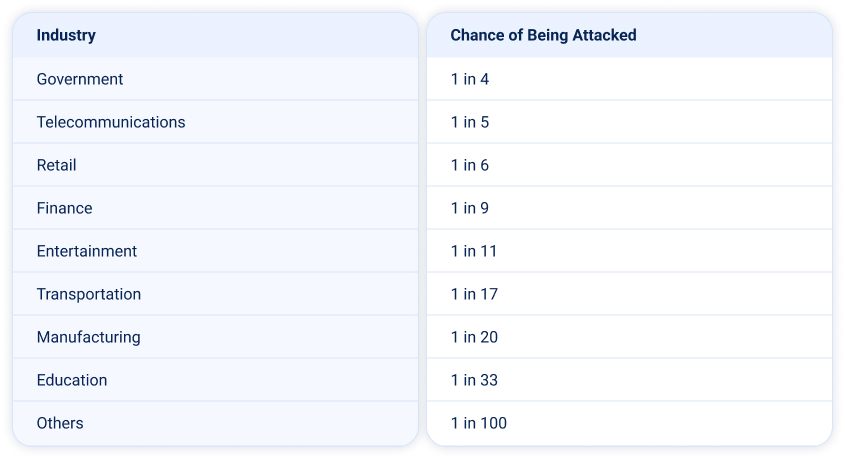Click the Entertainment row label
The height and width of the screenshot is (459, 845).
(x=87, y=251)
